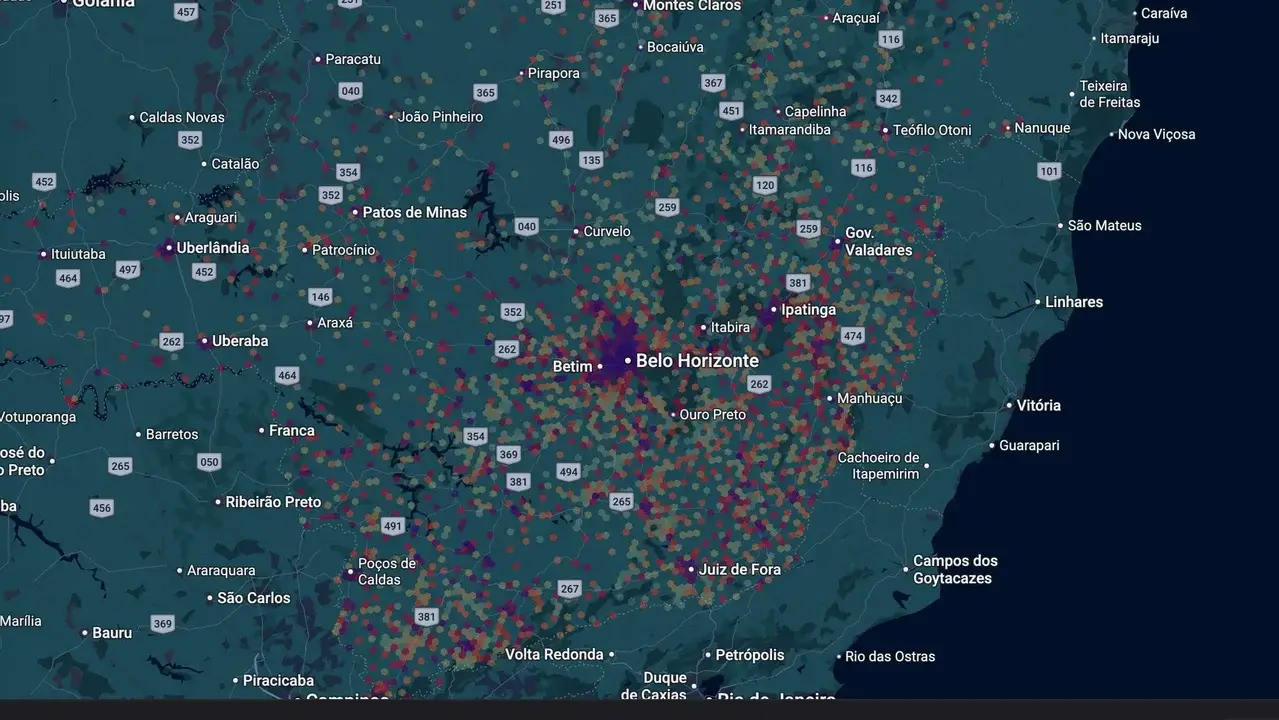This screenshot has width=1279, height=720.
Task: Click the 251 road shield near Montes Claros
Action: (x=553, y=5)
